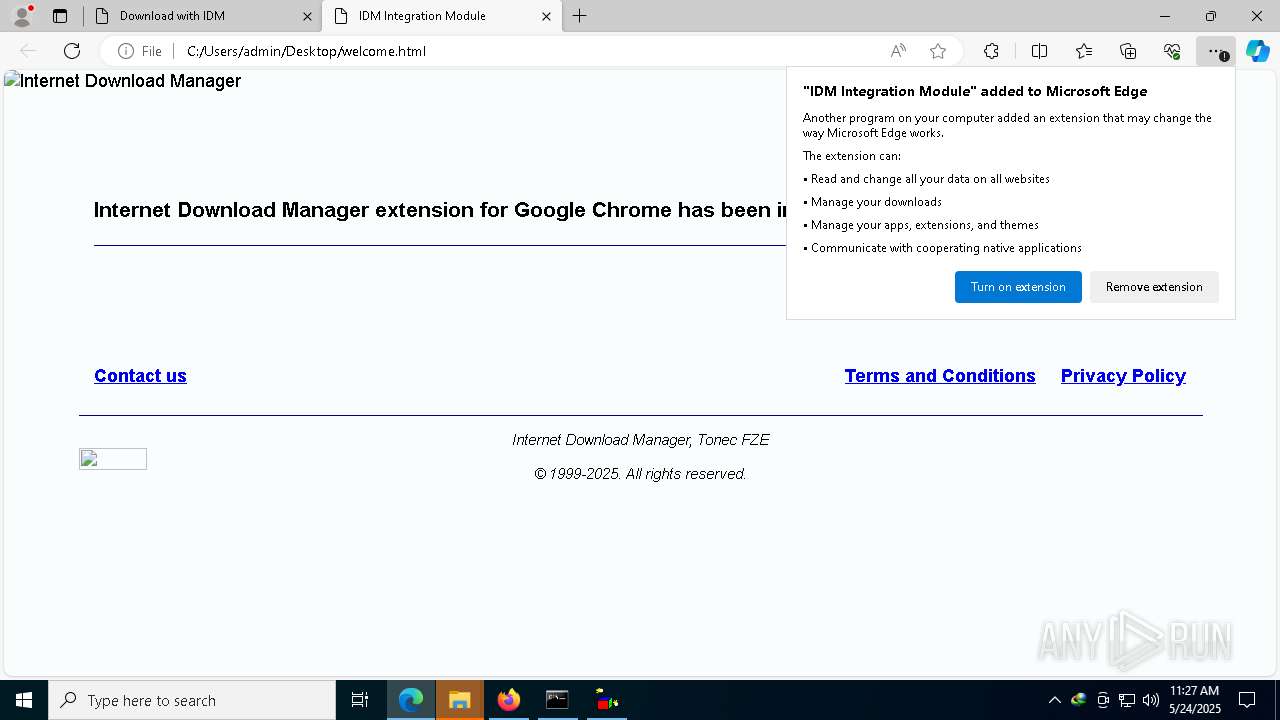This screenshot has height=720, width=1280.
Task: Open Microsoft Edge taskbar icon
Action: [411, 700]
